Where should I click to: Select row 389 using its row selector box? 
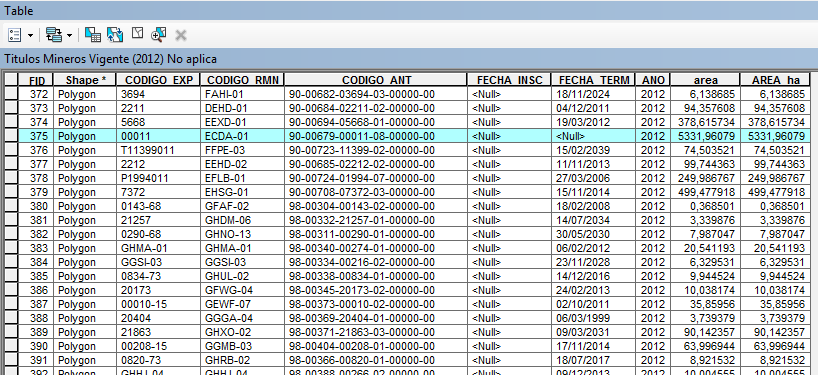pyautogui.click(x=11, y=332)
